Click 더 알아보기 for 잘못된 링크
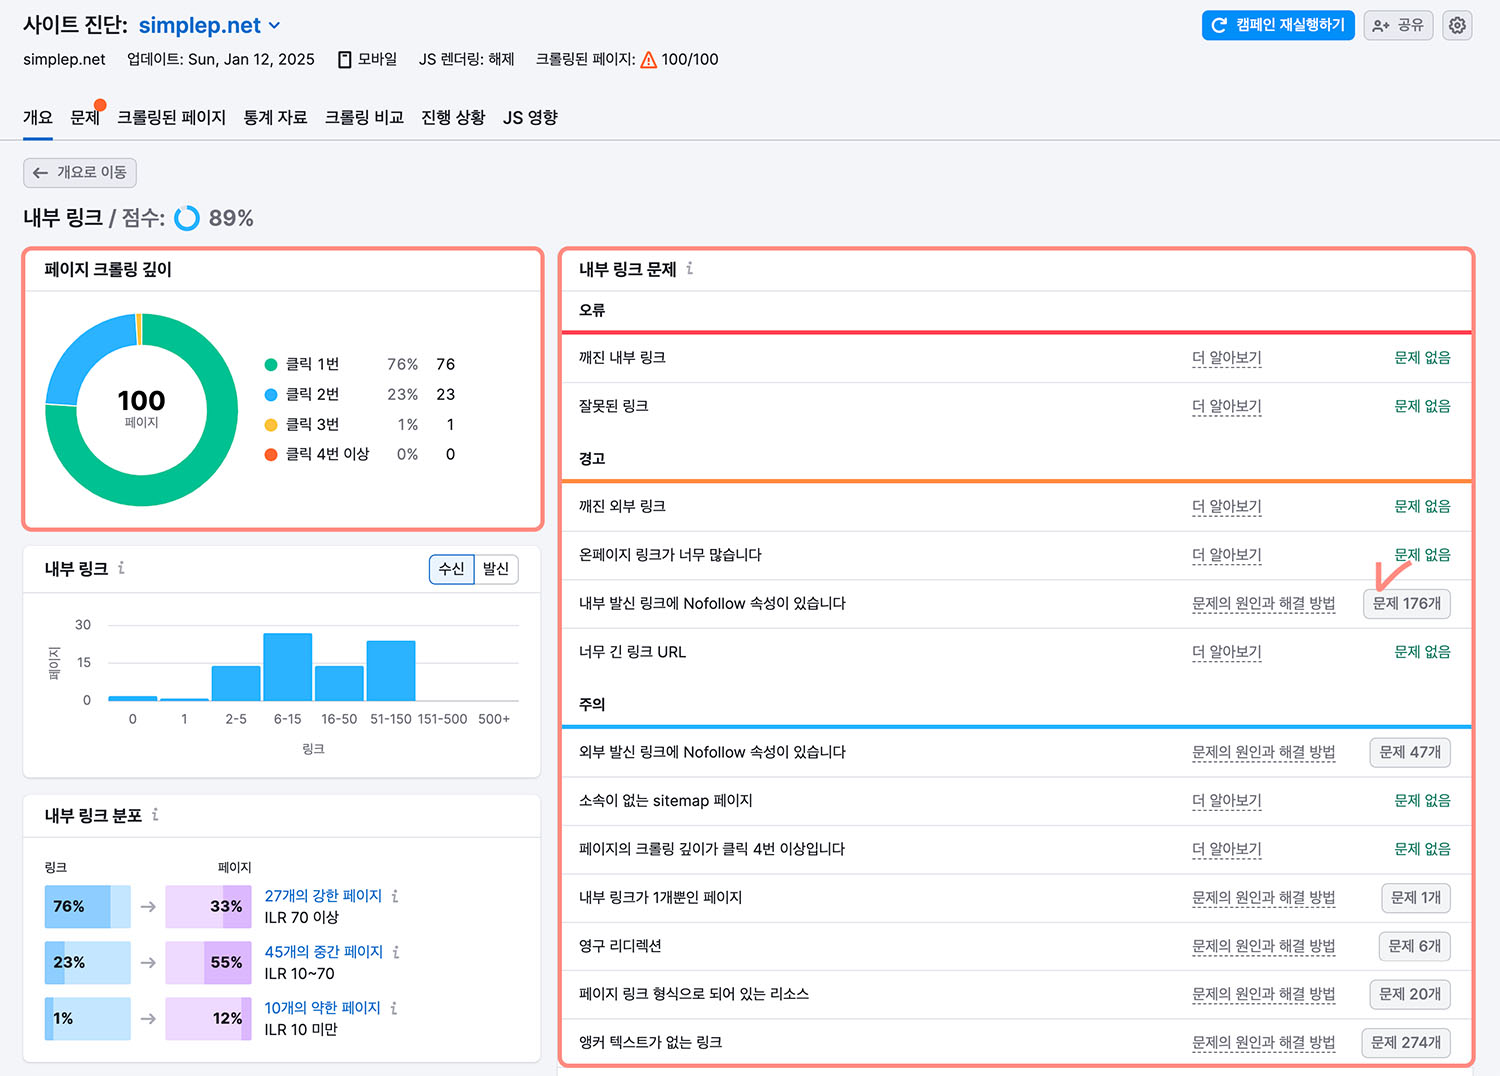1500x1076 pixels. 1226,406
